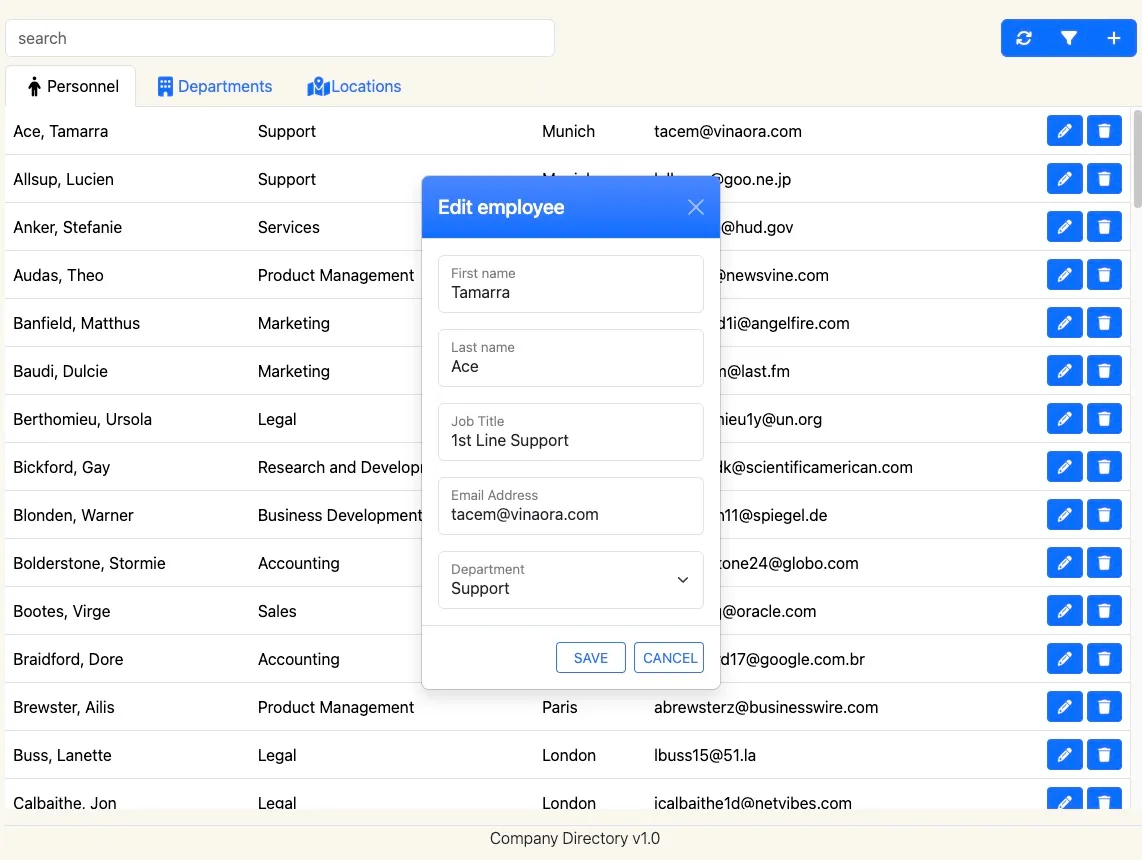Focus the search input field
The image size is (1142, 860).
point(280,38)
